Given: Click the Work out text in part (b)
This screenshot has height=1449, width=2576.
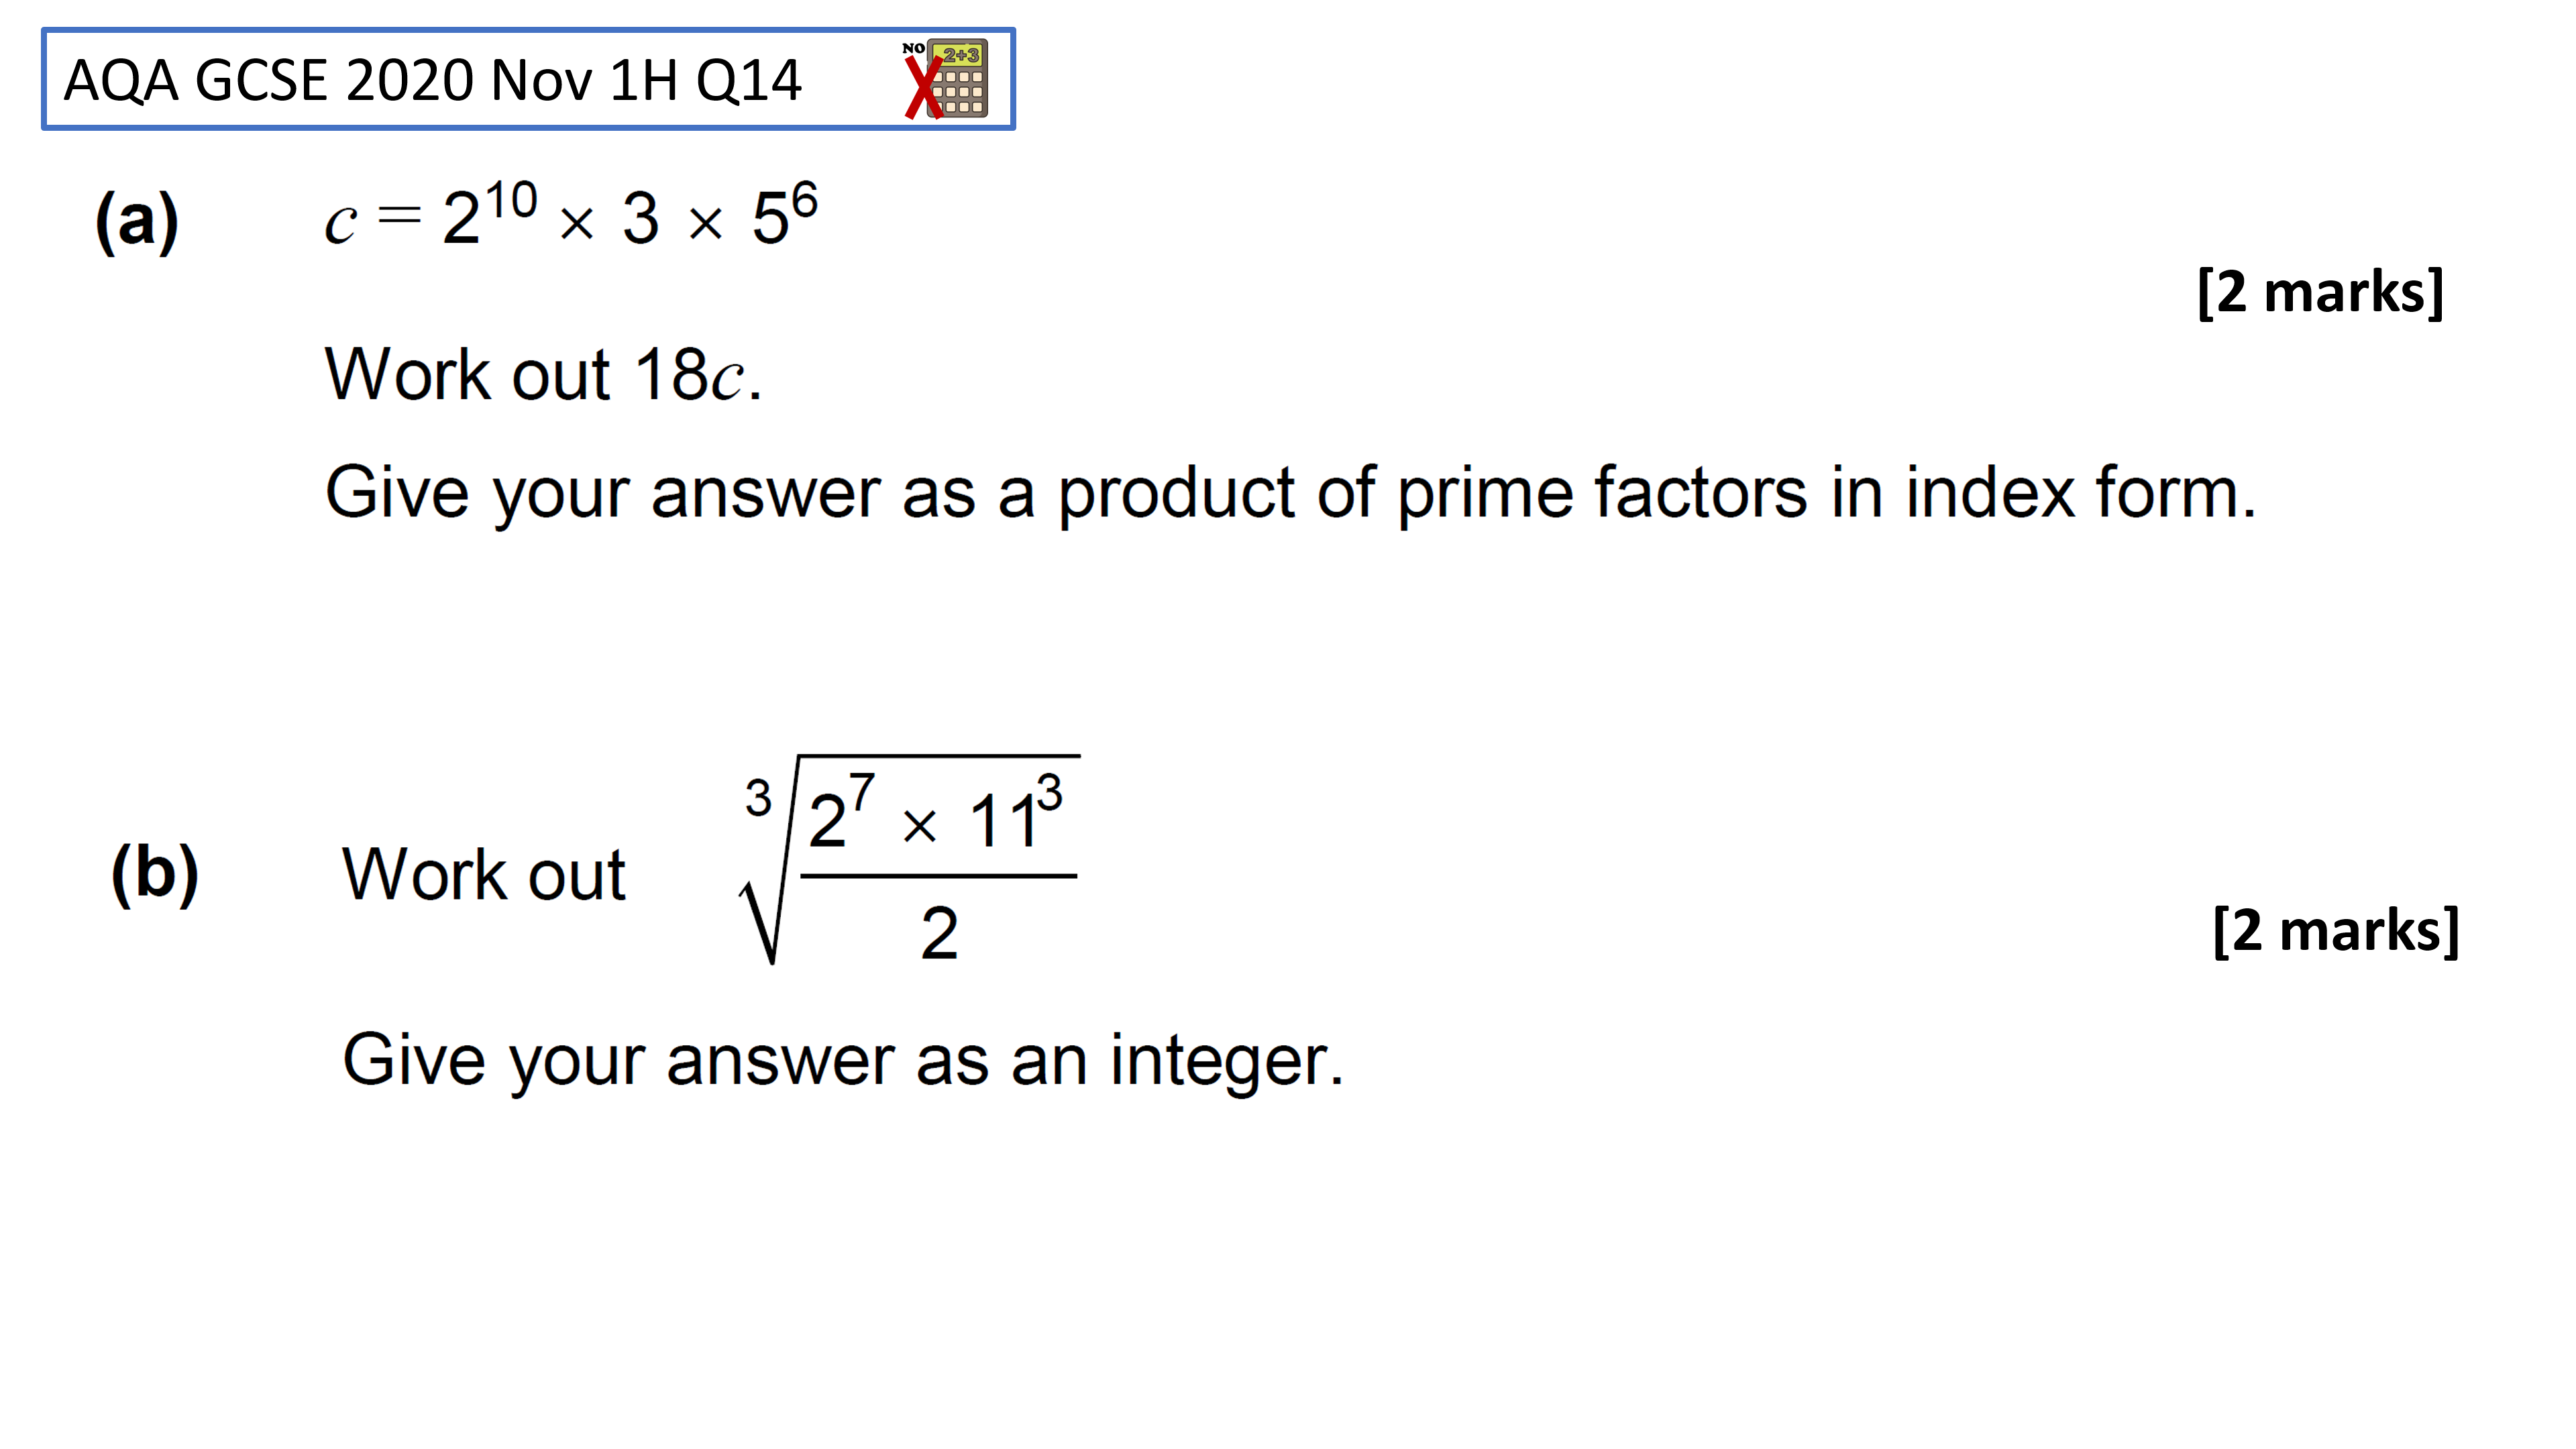Looking at the screenshot, I should point(484,874).
